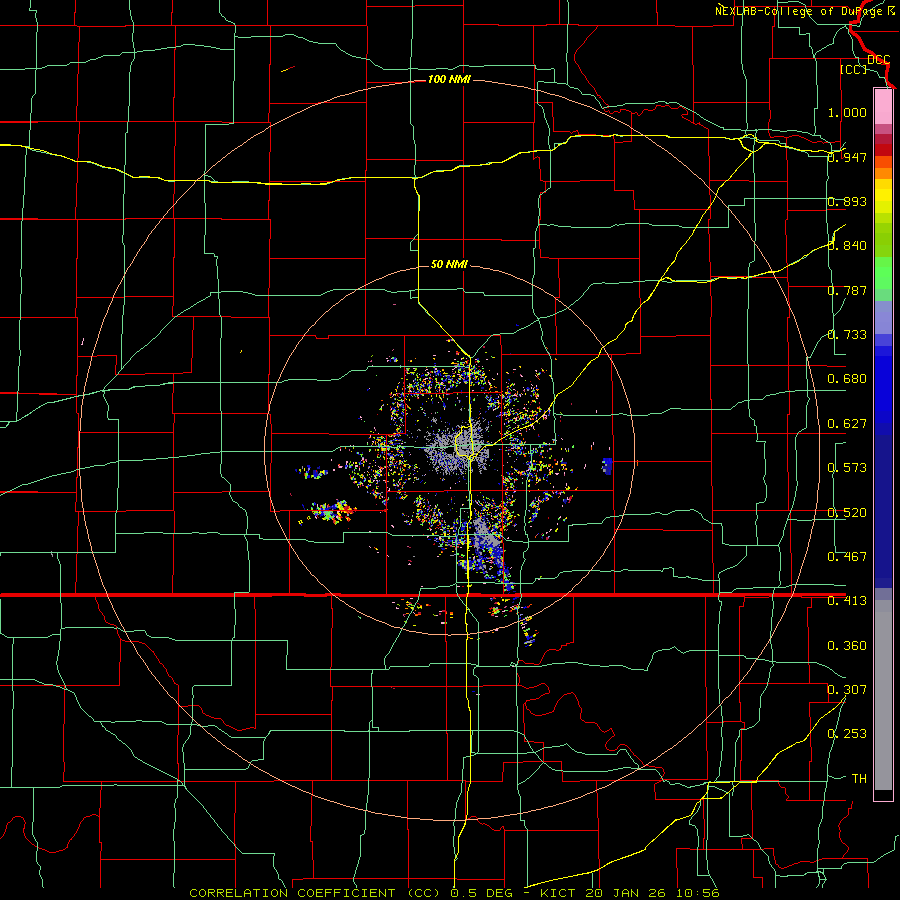Click the isolated blue echo east of radar
900x900 pixels.
[x=607, y=465]
